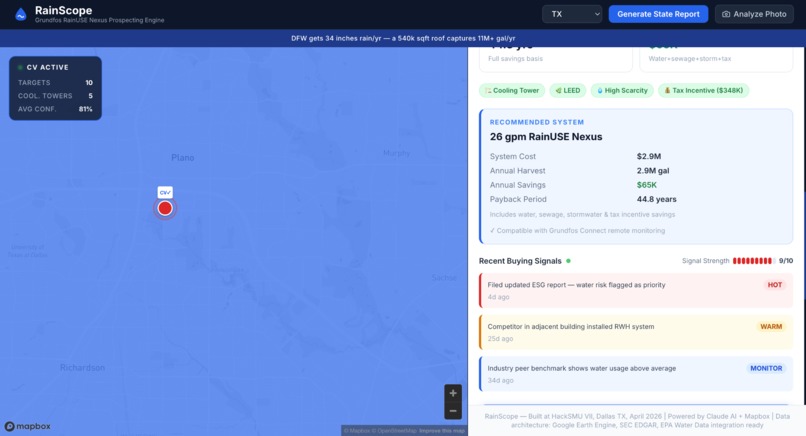Zoom out the map with minus button
806x436 pixels.
click(453, 411)
